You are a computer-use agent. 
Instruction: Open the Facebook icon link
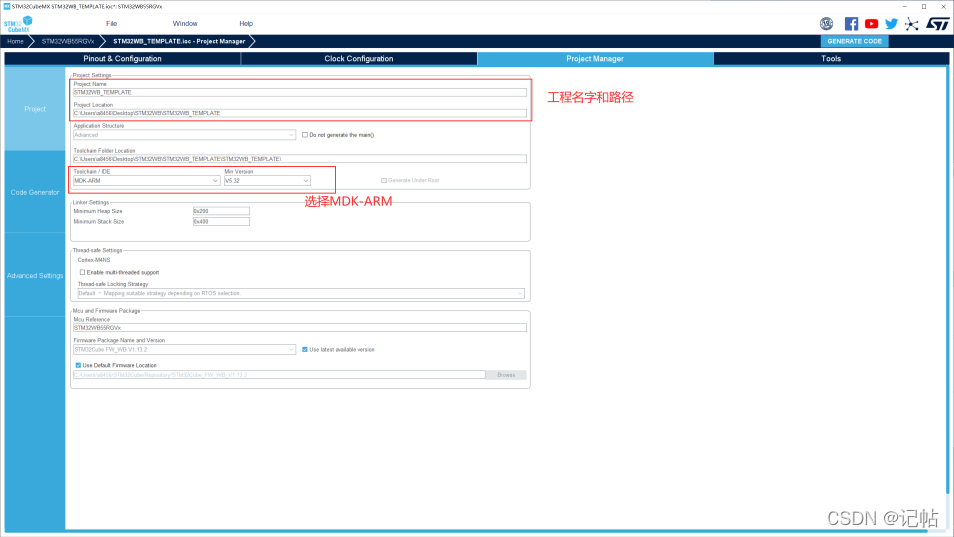pyautogui.click(x=851, y=24)
